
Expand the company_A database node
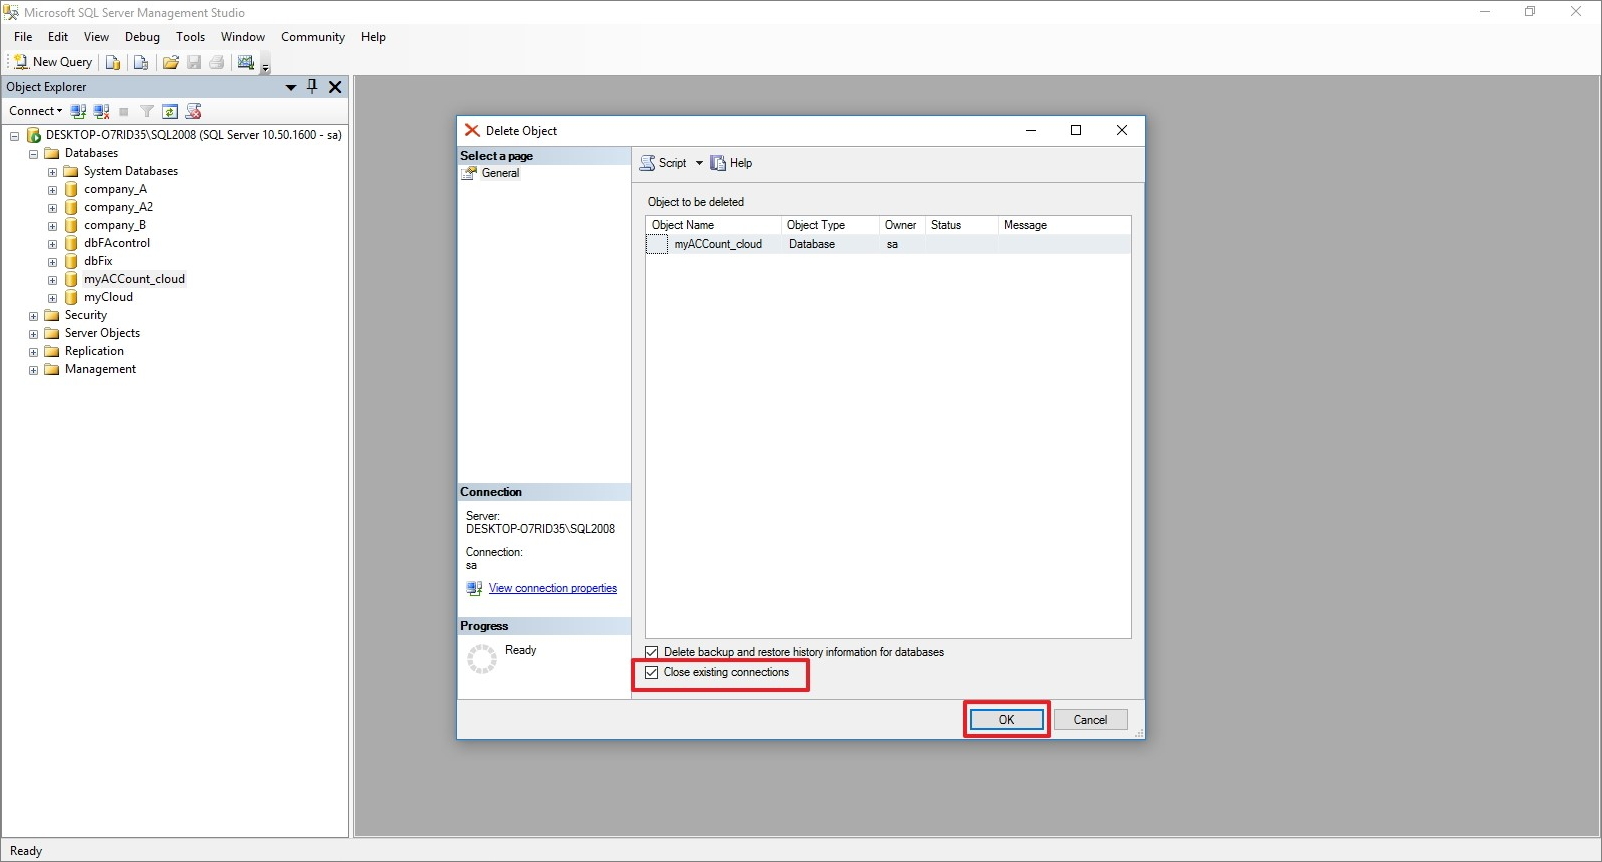coord(52,190)
